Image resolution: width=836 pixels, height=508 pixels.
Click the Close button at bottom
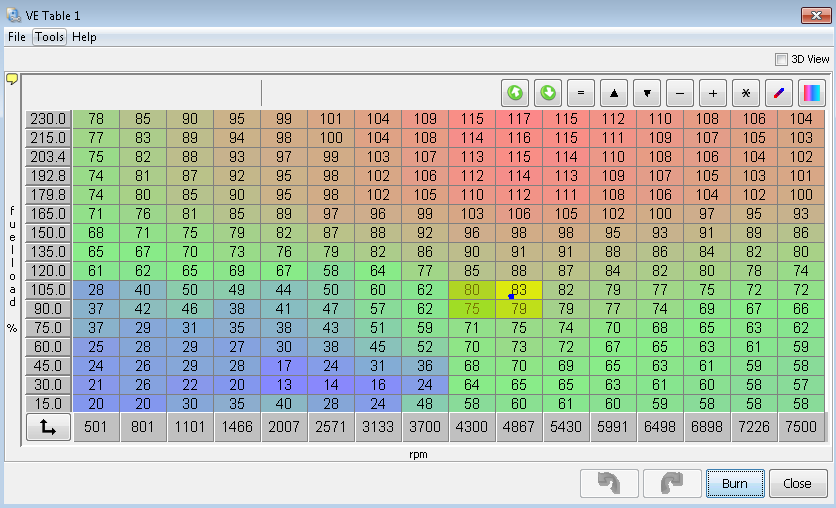797,483
